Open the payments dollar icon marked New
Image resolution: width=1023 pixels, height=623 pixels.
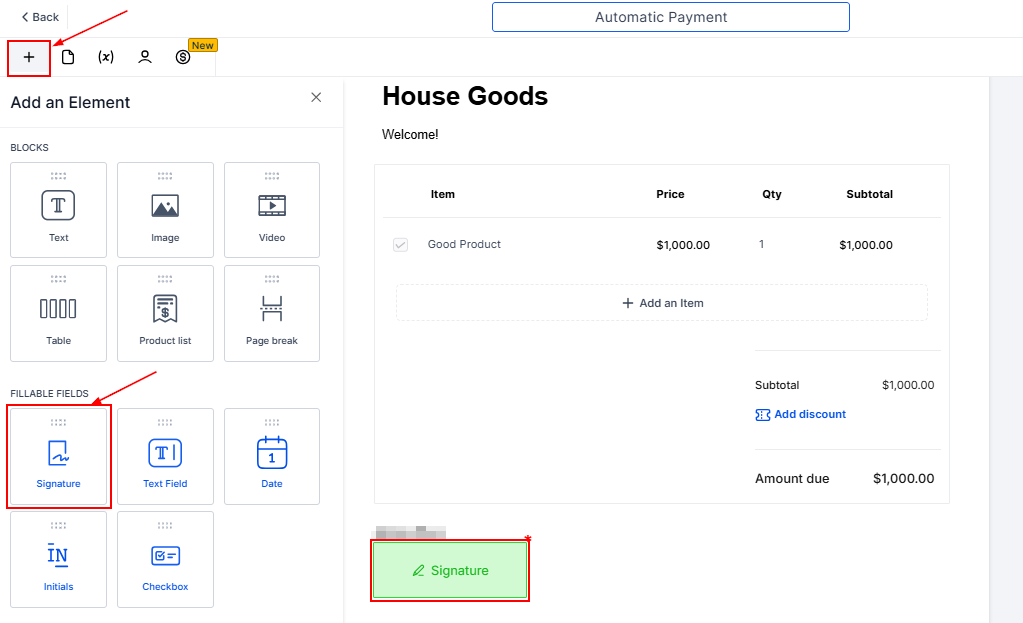183,57
